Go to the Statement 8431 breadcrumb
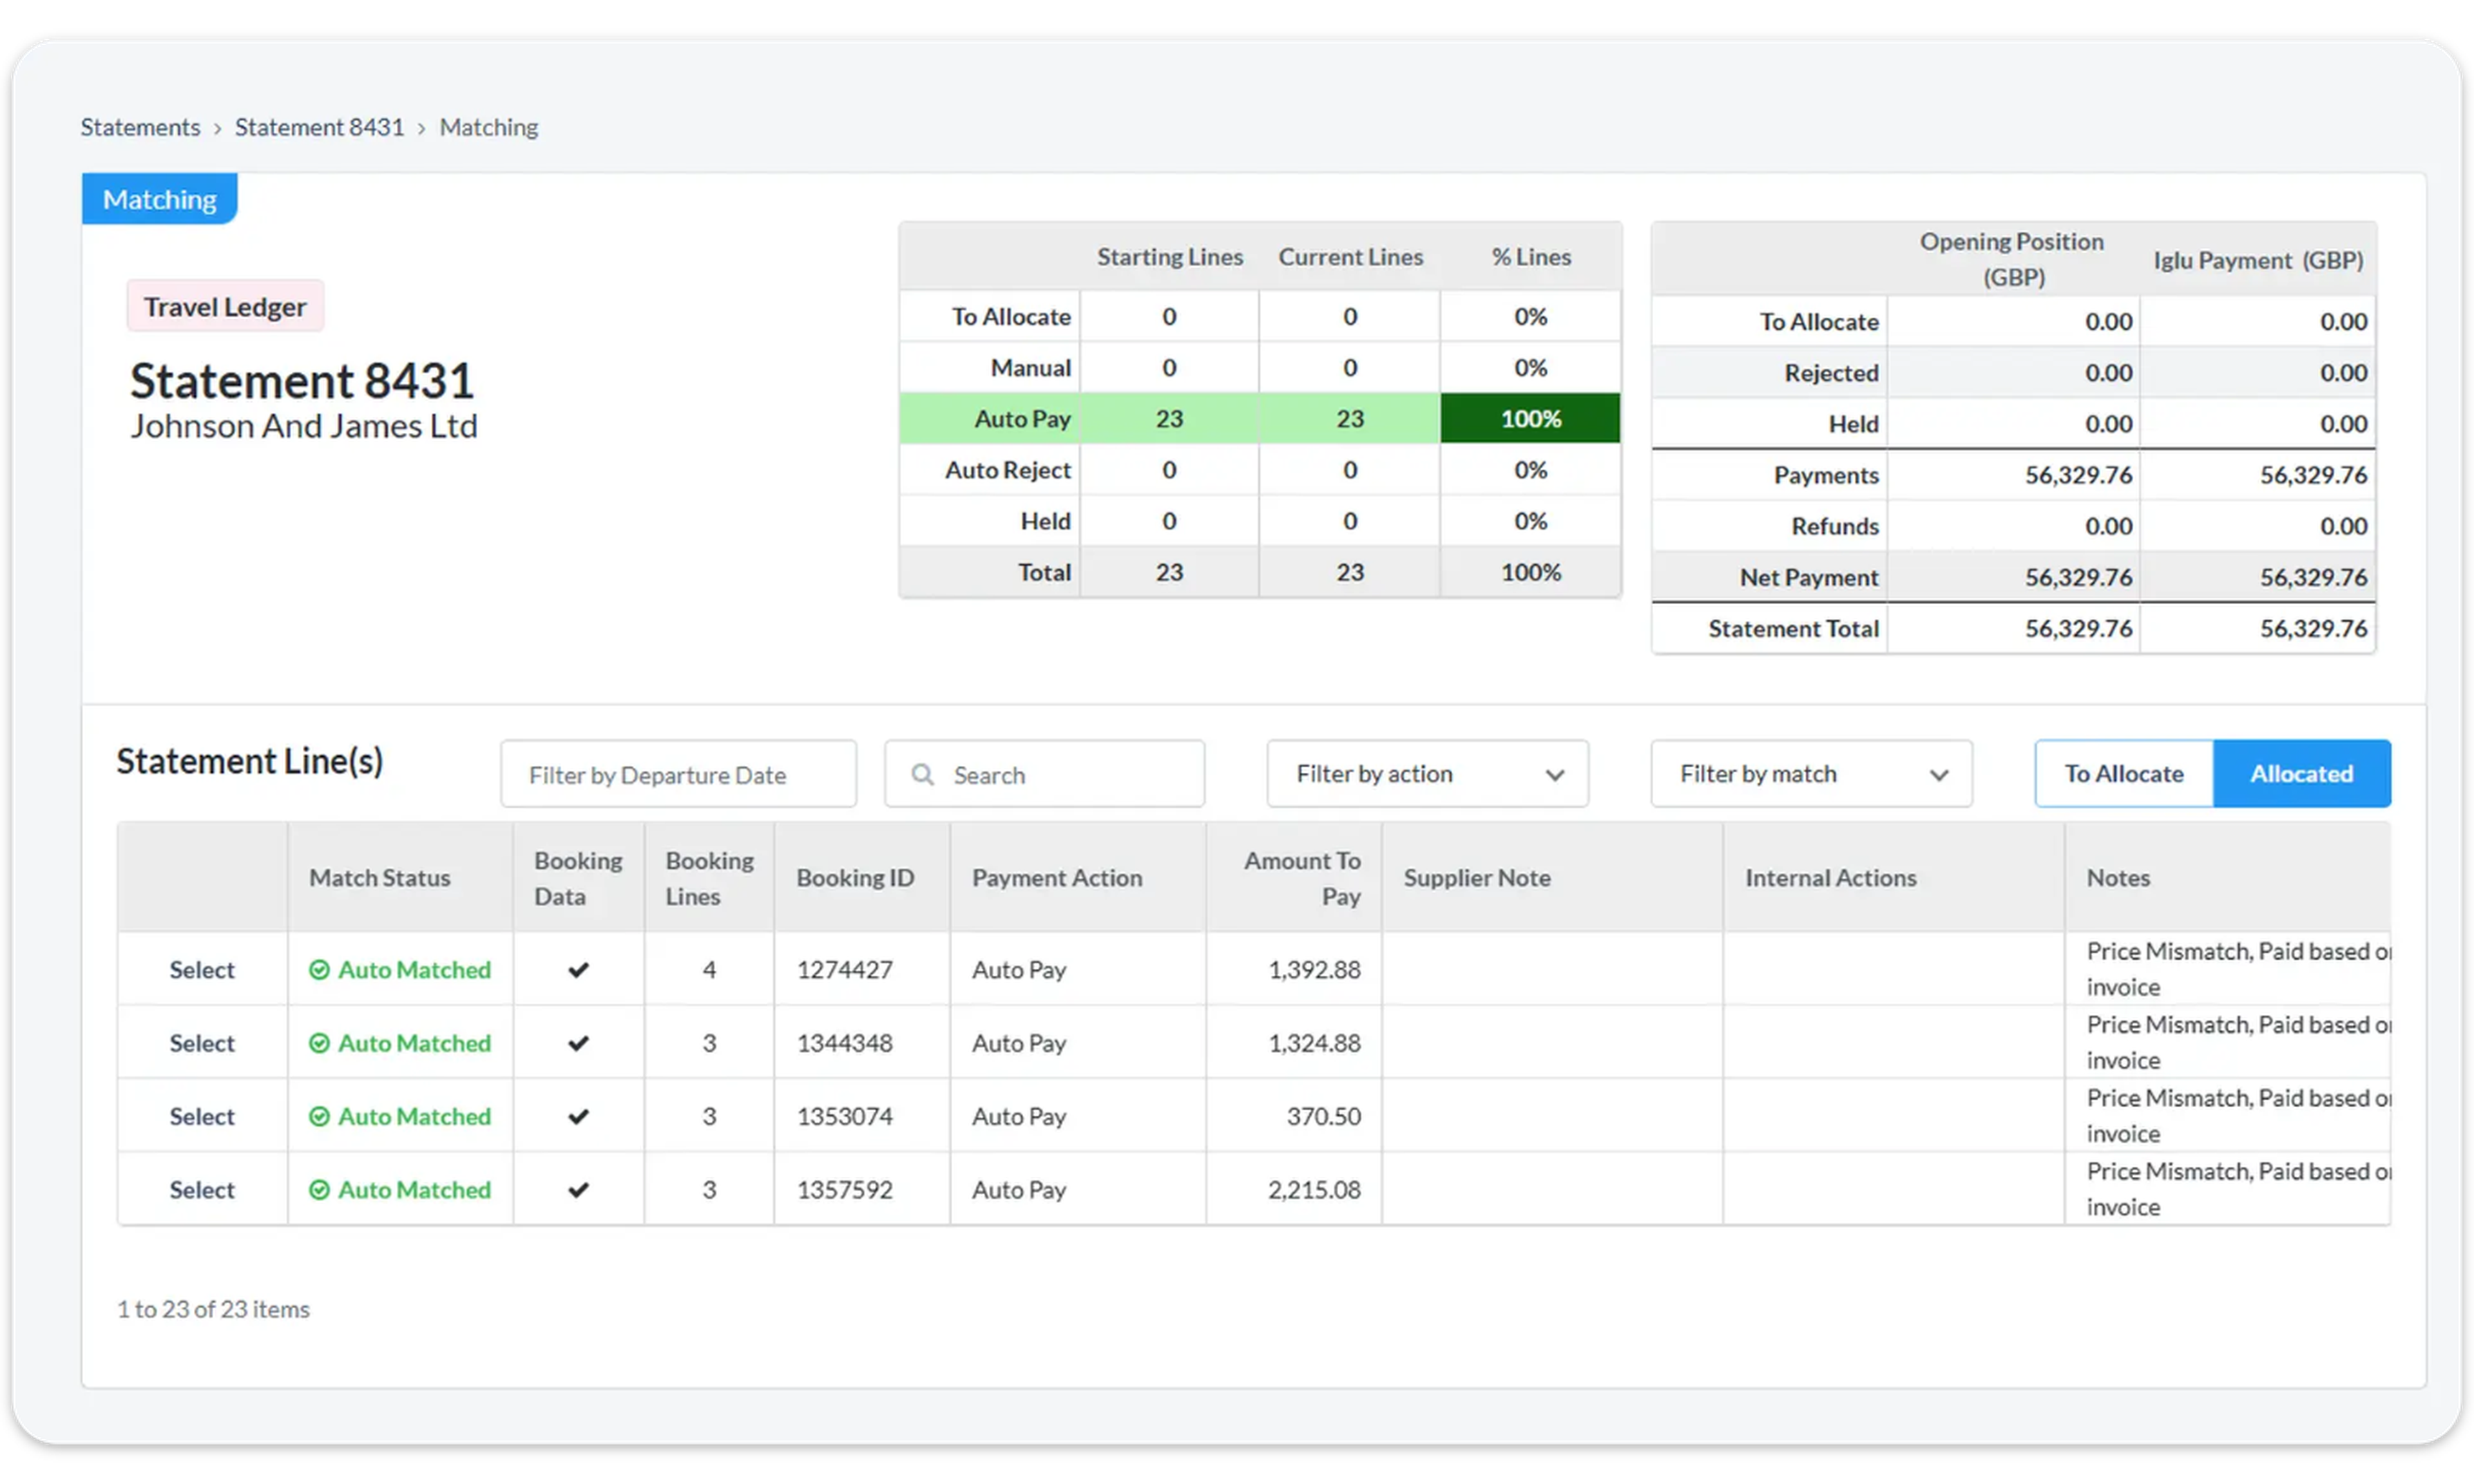Screen dimensions: 2474x1484 (319, 128)
